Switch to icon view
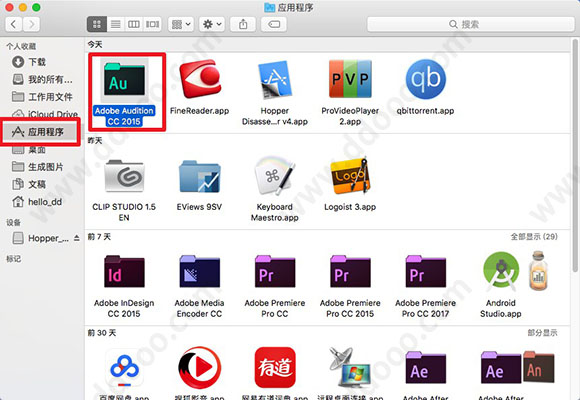The height and width of the screenshot is (400, 580). (x=97, y=24)
